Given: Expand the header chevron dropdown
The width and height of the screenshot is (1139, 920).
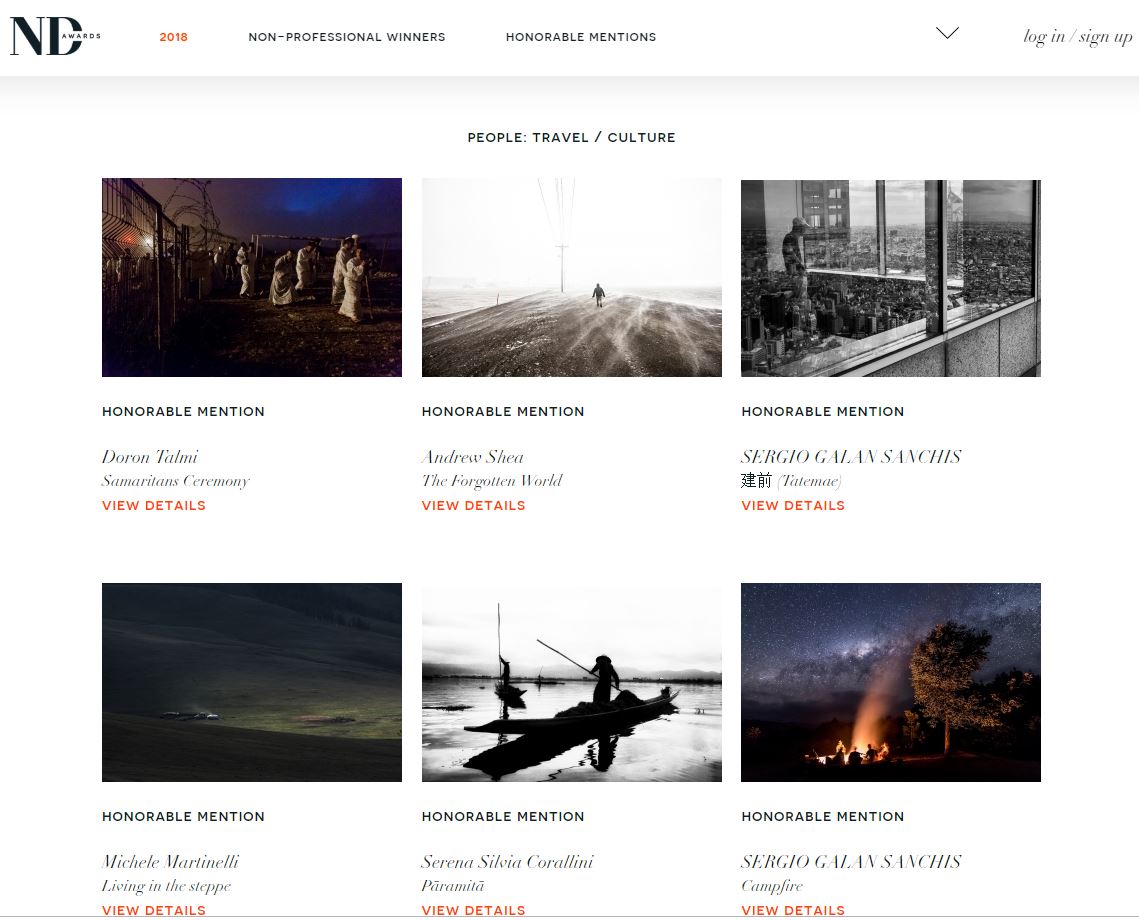Looking at the screenshot, I should [x=946, y=33].
